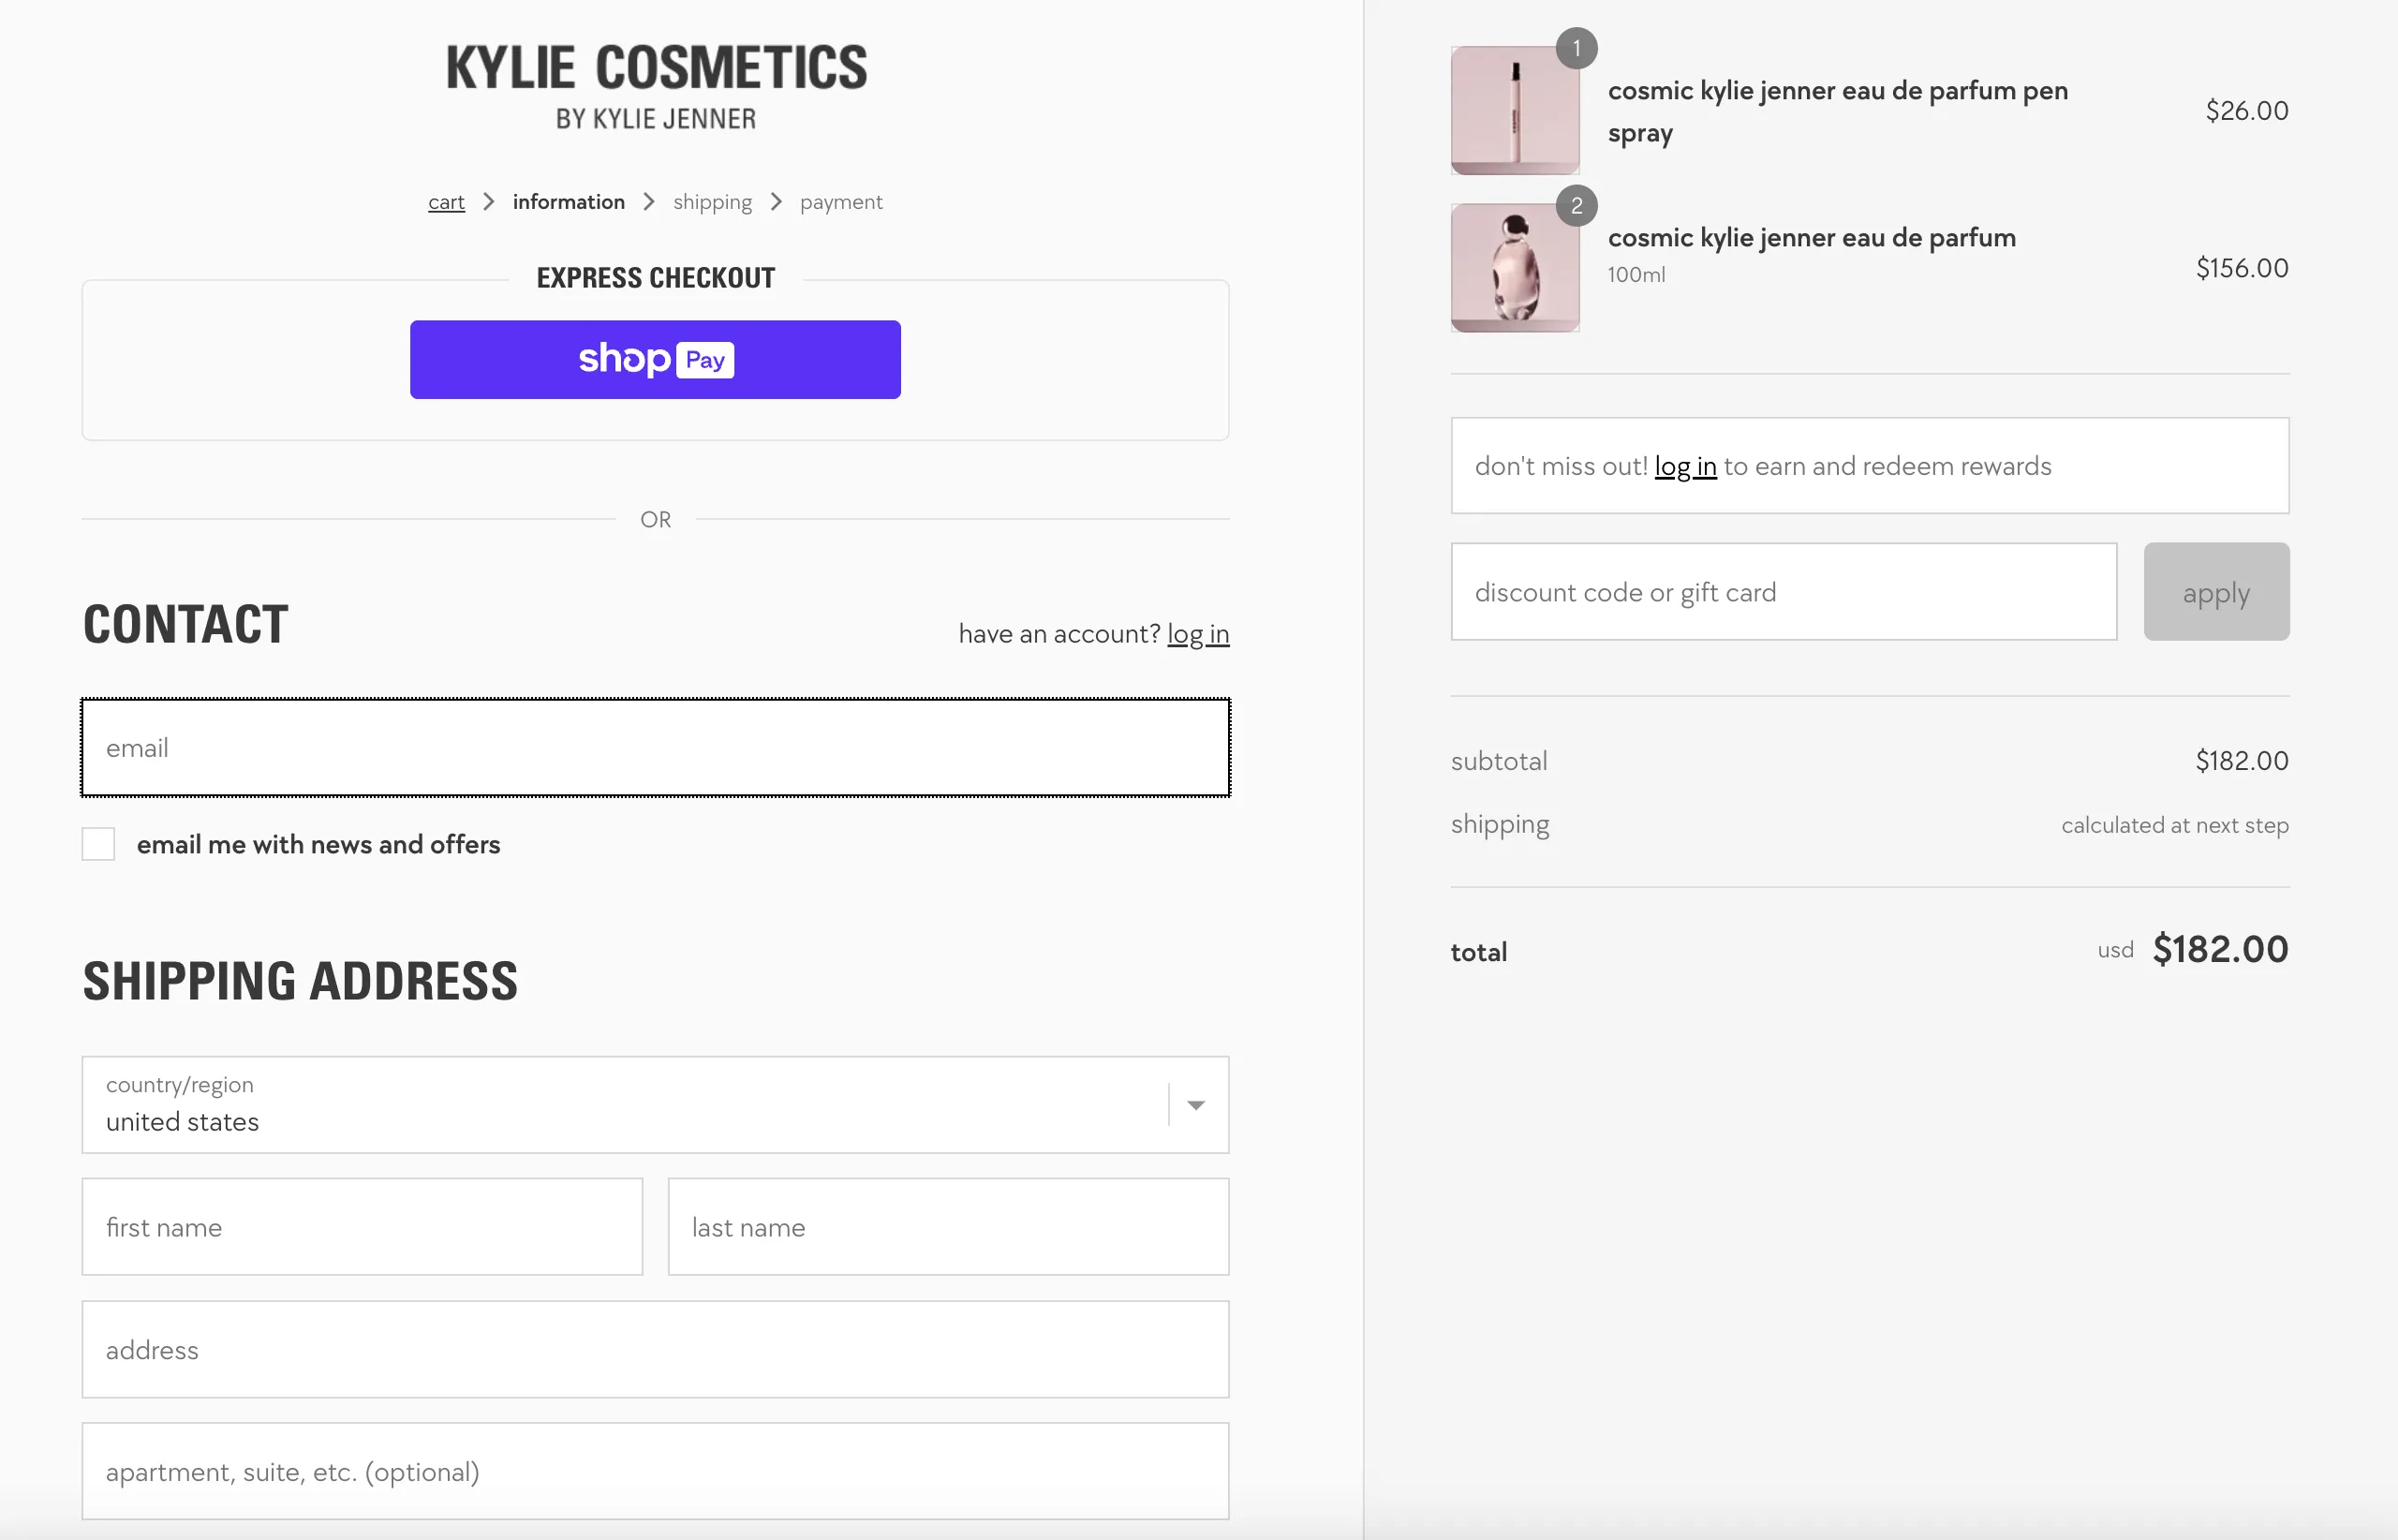Screen dimensions: 2398x1540
Task: Toggle email me with news and offers checkbox
Action: [x=99, y=844]
